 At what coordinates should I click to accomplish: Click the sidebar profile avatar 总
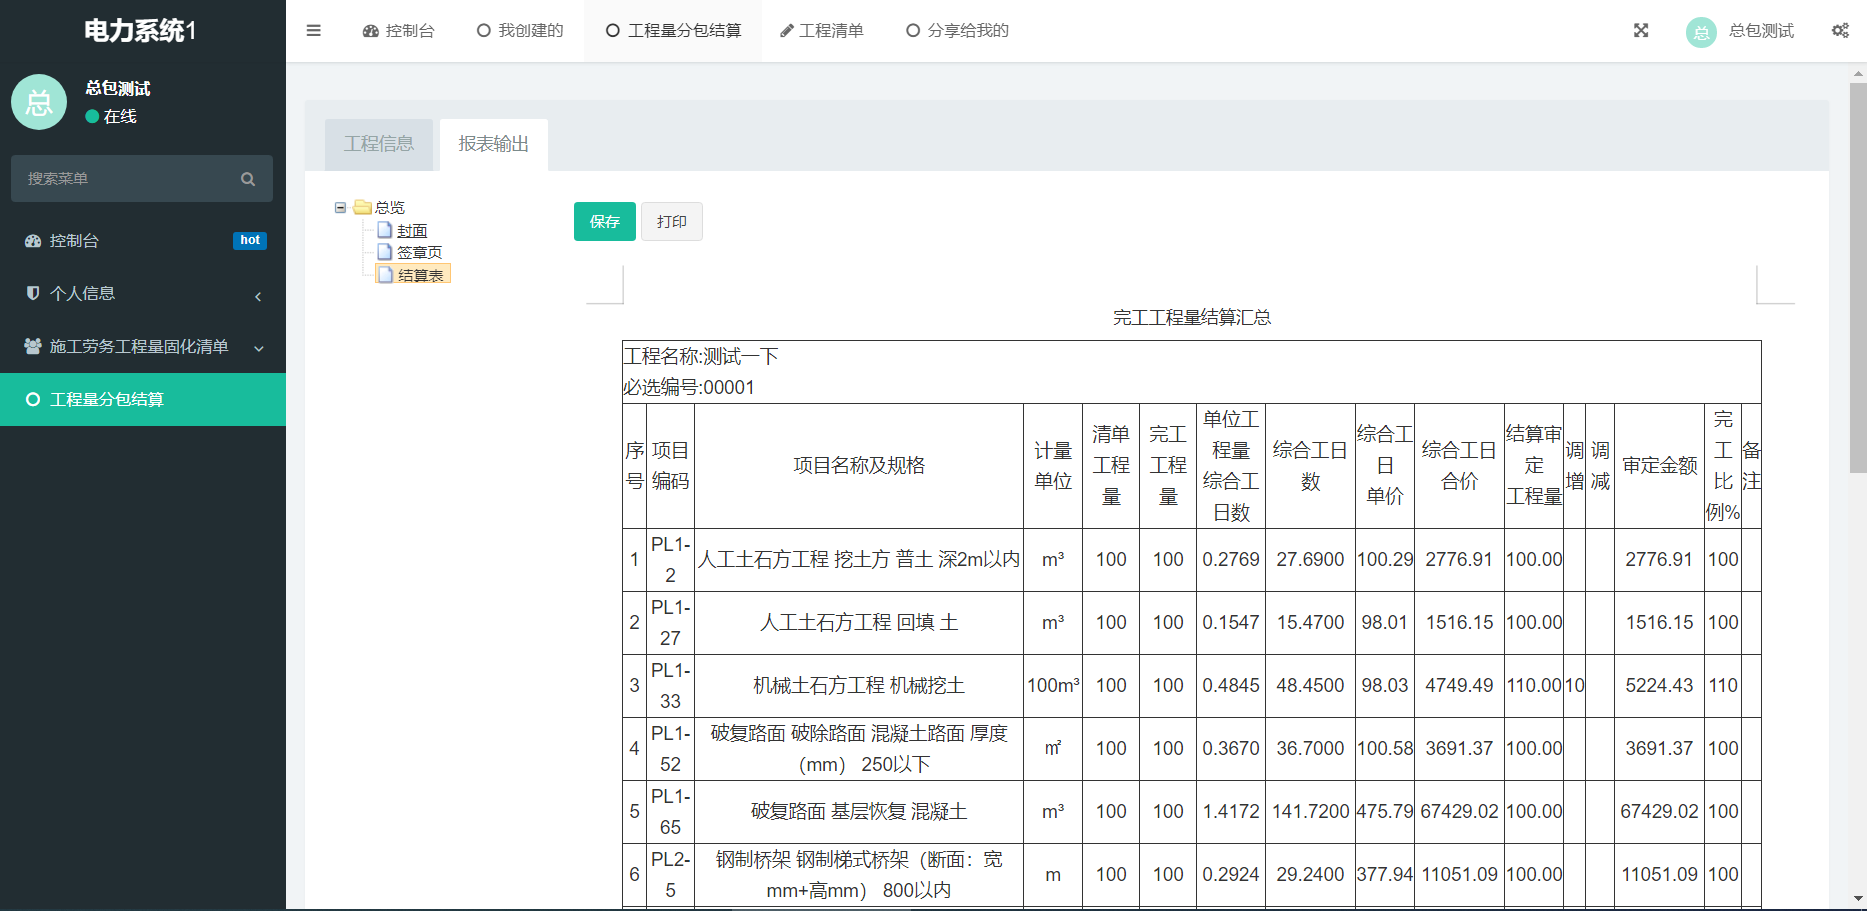tap(39, 102)
